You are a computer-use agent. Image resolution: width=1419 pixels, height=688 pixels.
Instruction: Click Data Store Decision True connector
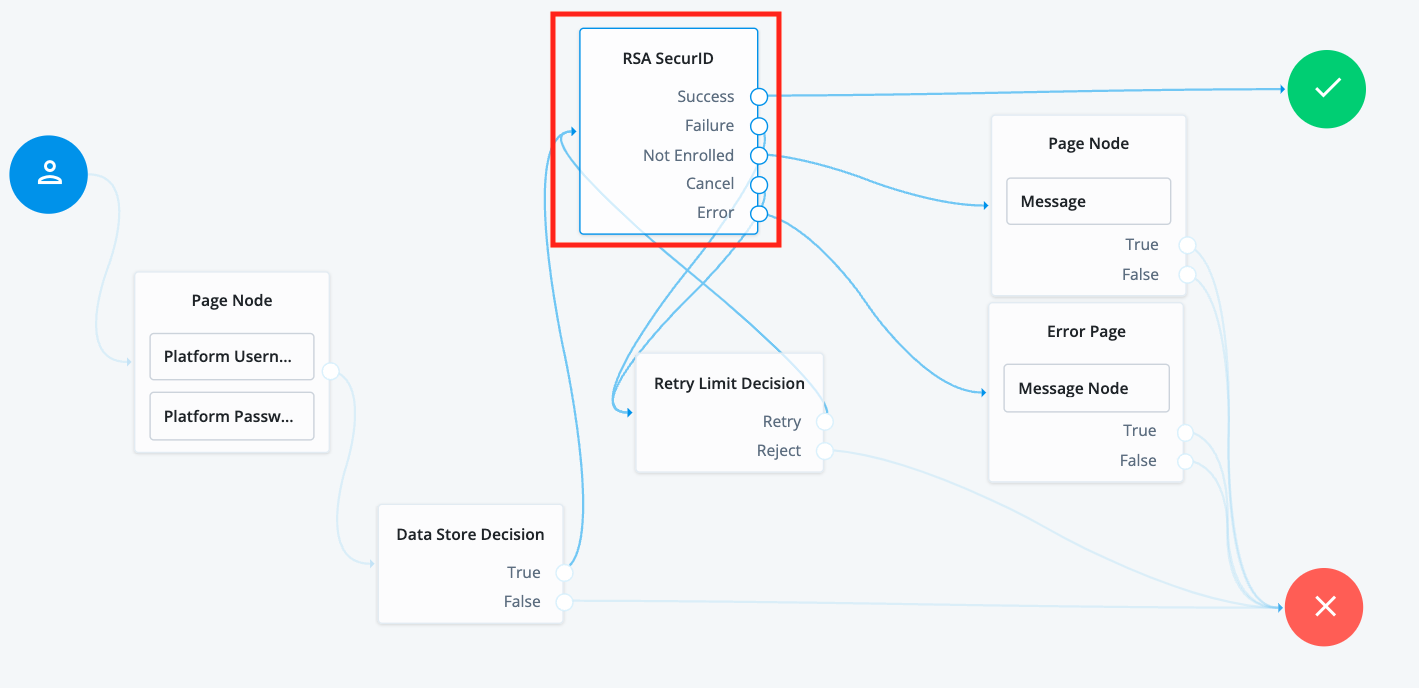tap(564, 573)
